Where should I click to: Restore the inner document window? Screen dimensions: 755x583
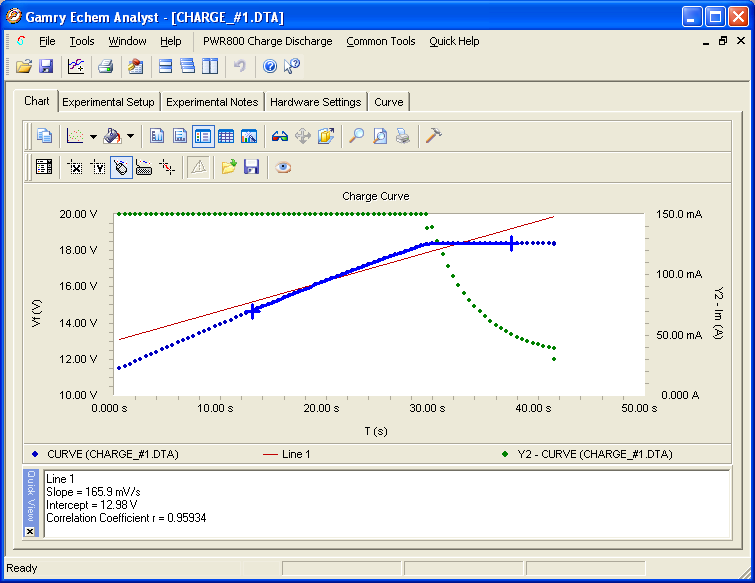coord(723,41)
